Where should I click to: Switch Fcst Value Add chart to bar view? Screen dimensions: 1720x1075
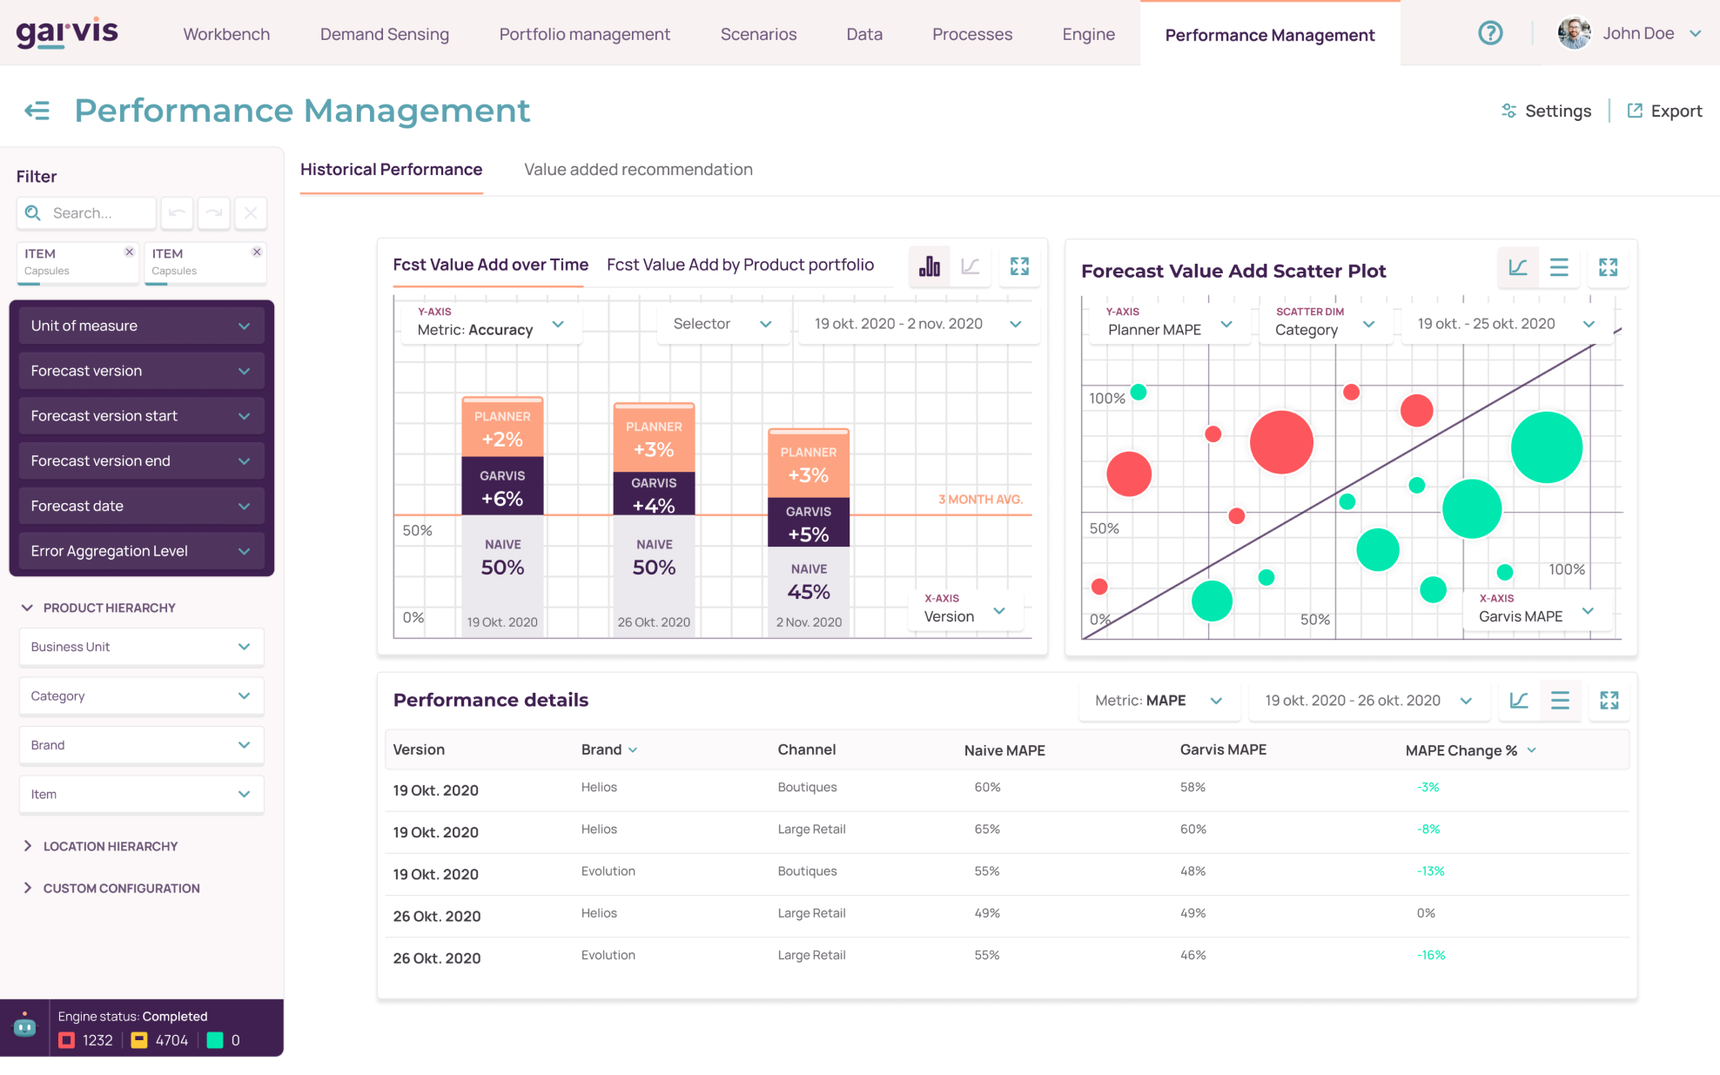[930, 266]
